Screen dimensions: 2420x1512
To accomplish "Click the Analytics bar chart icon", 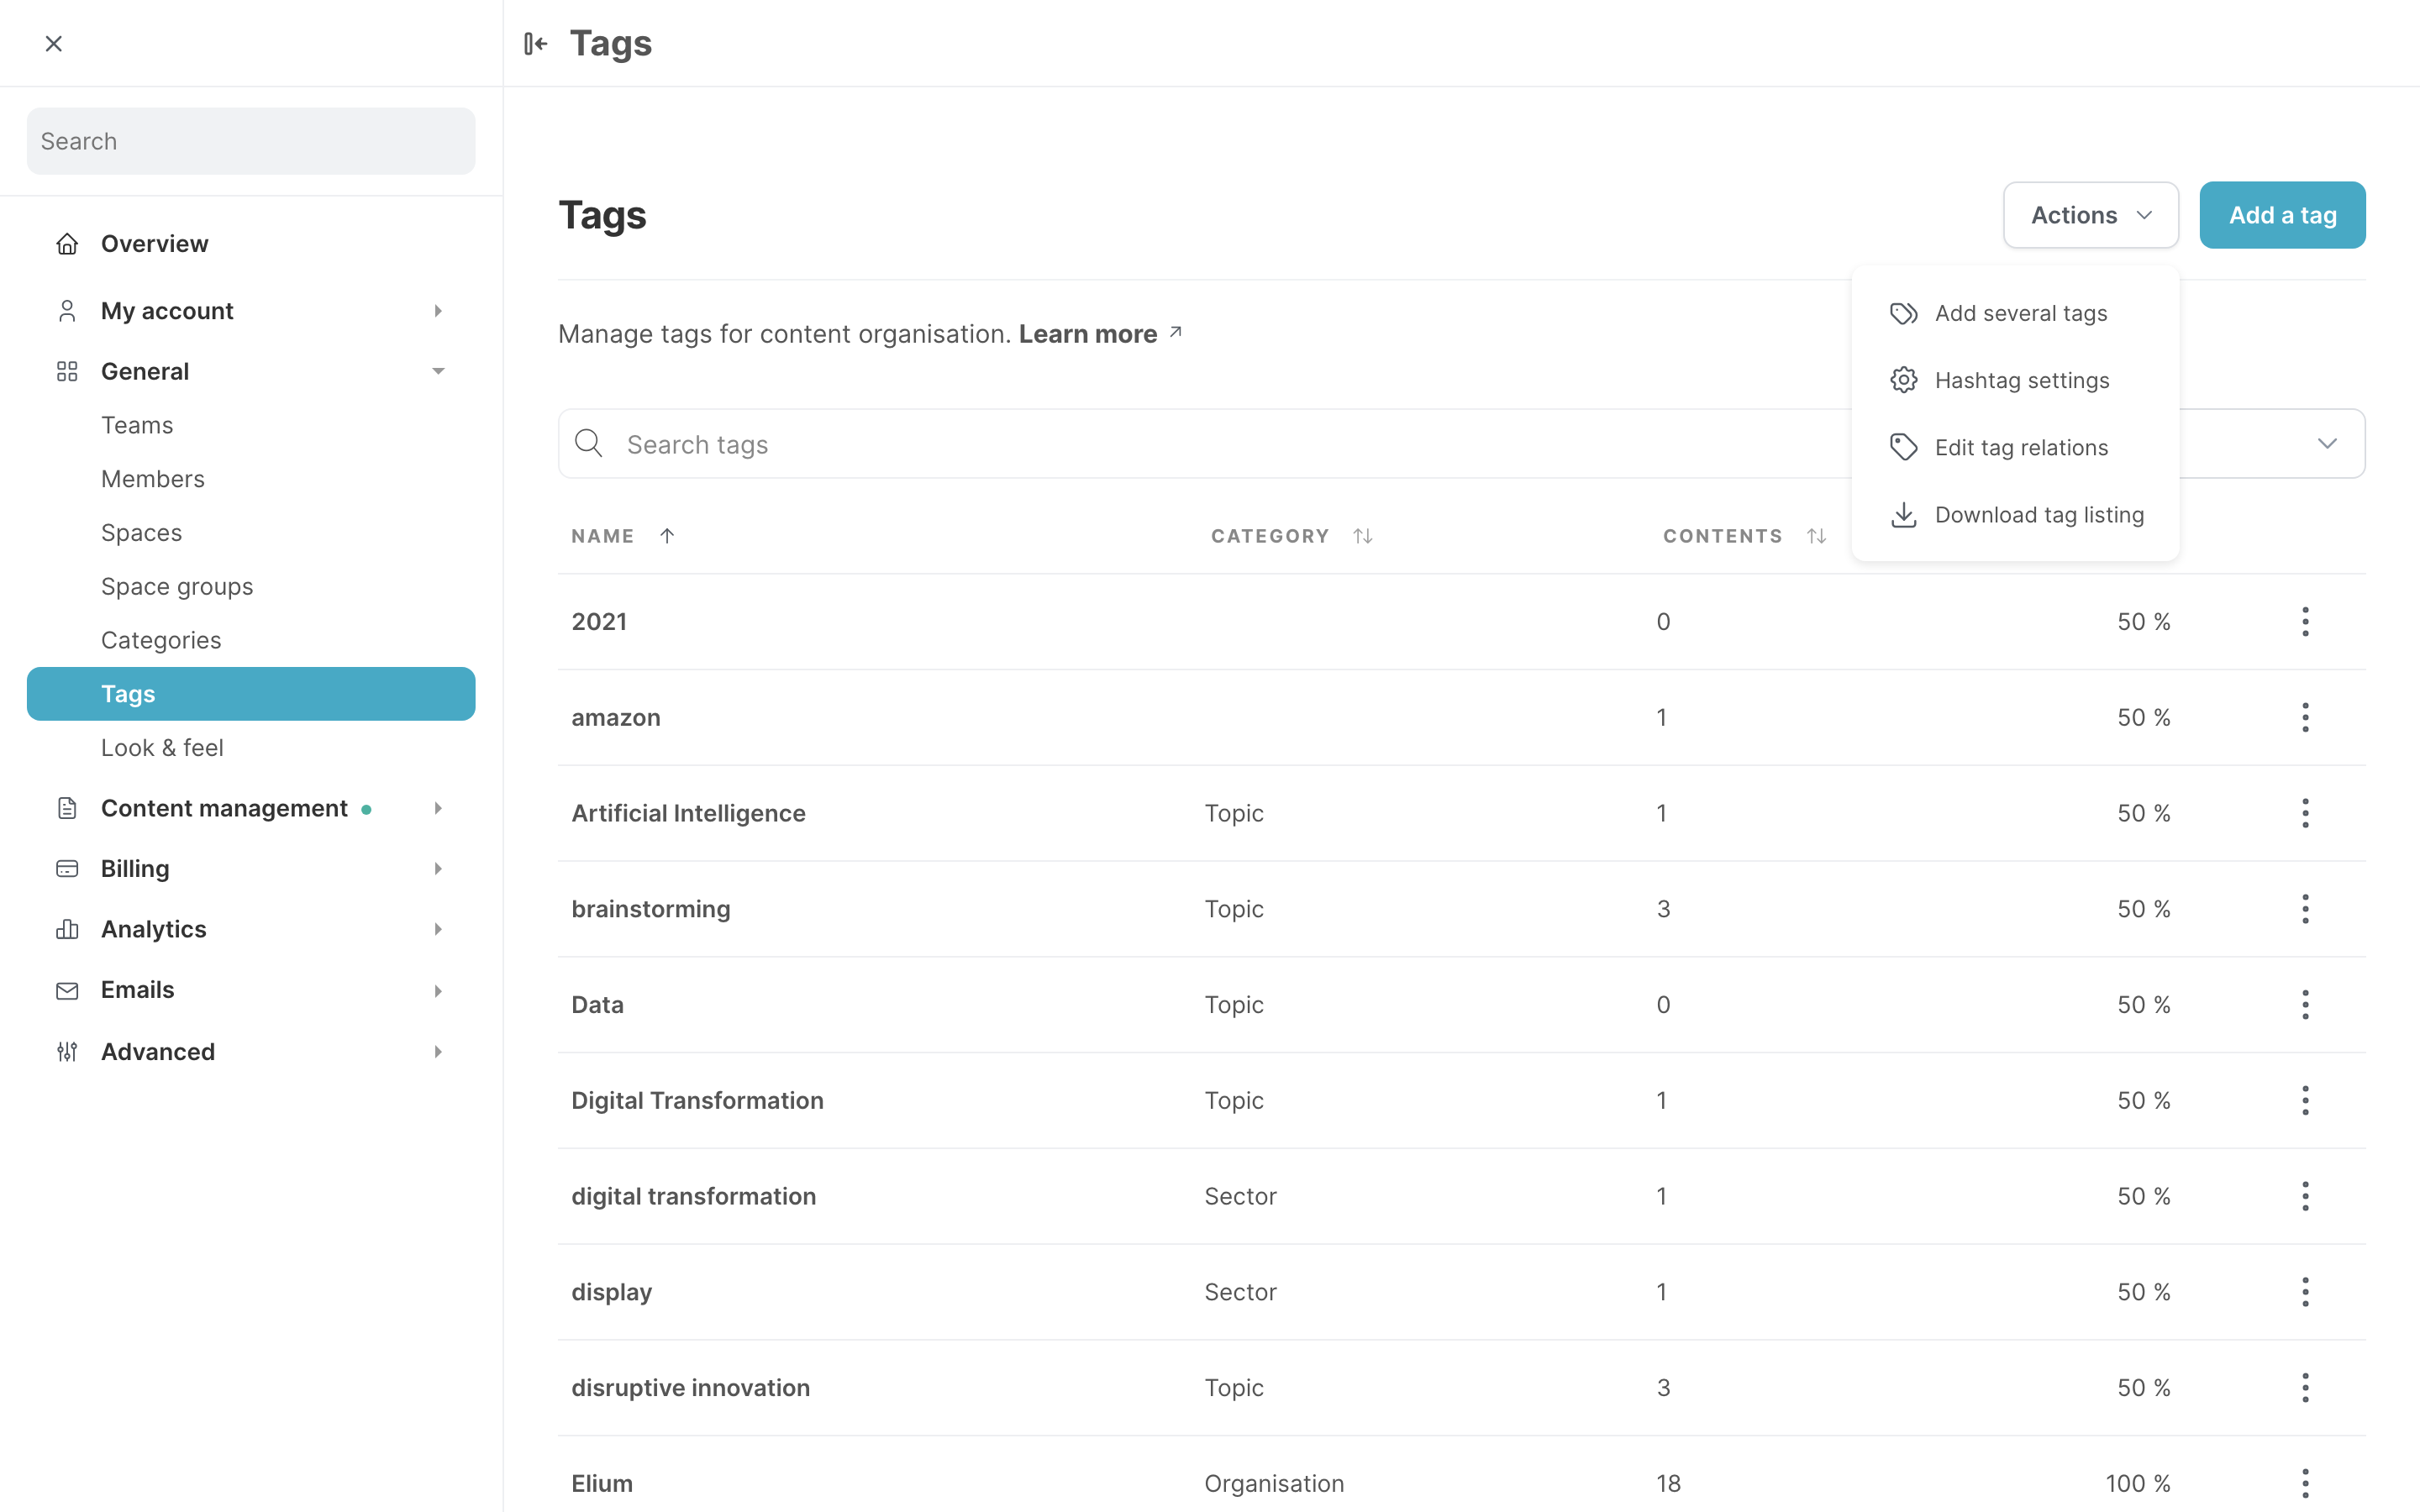I will click(x=67, y=929).
